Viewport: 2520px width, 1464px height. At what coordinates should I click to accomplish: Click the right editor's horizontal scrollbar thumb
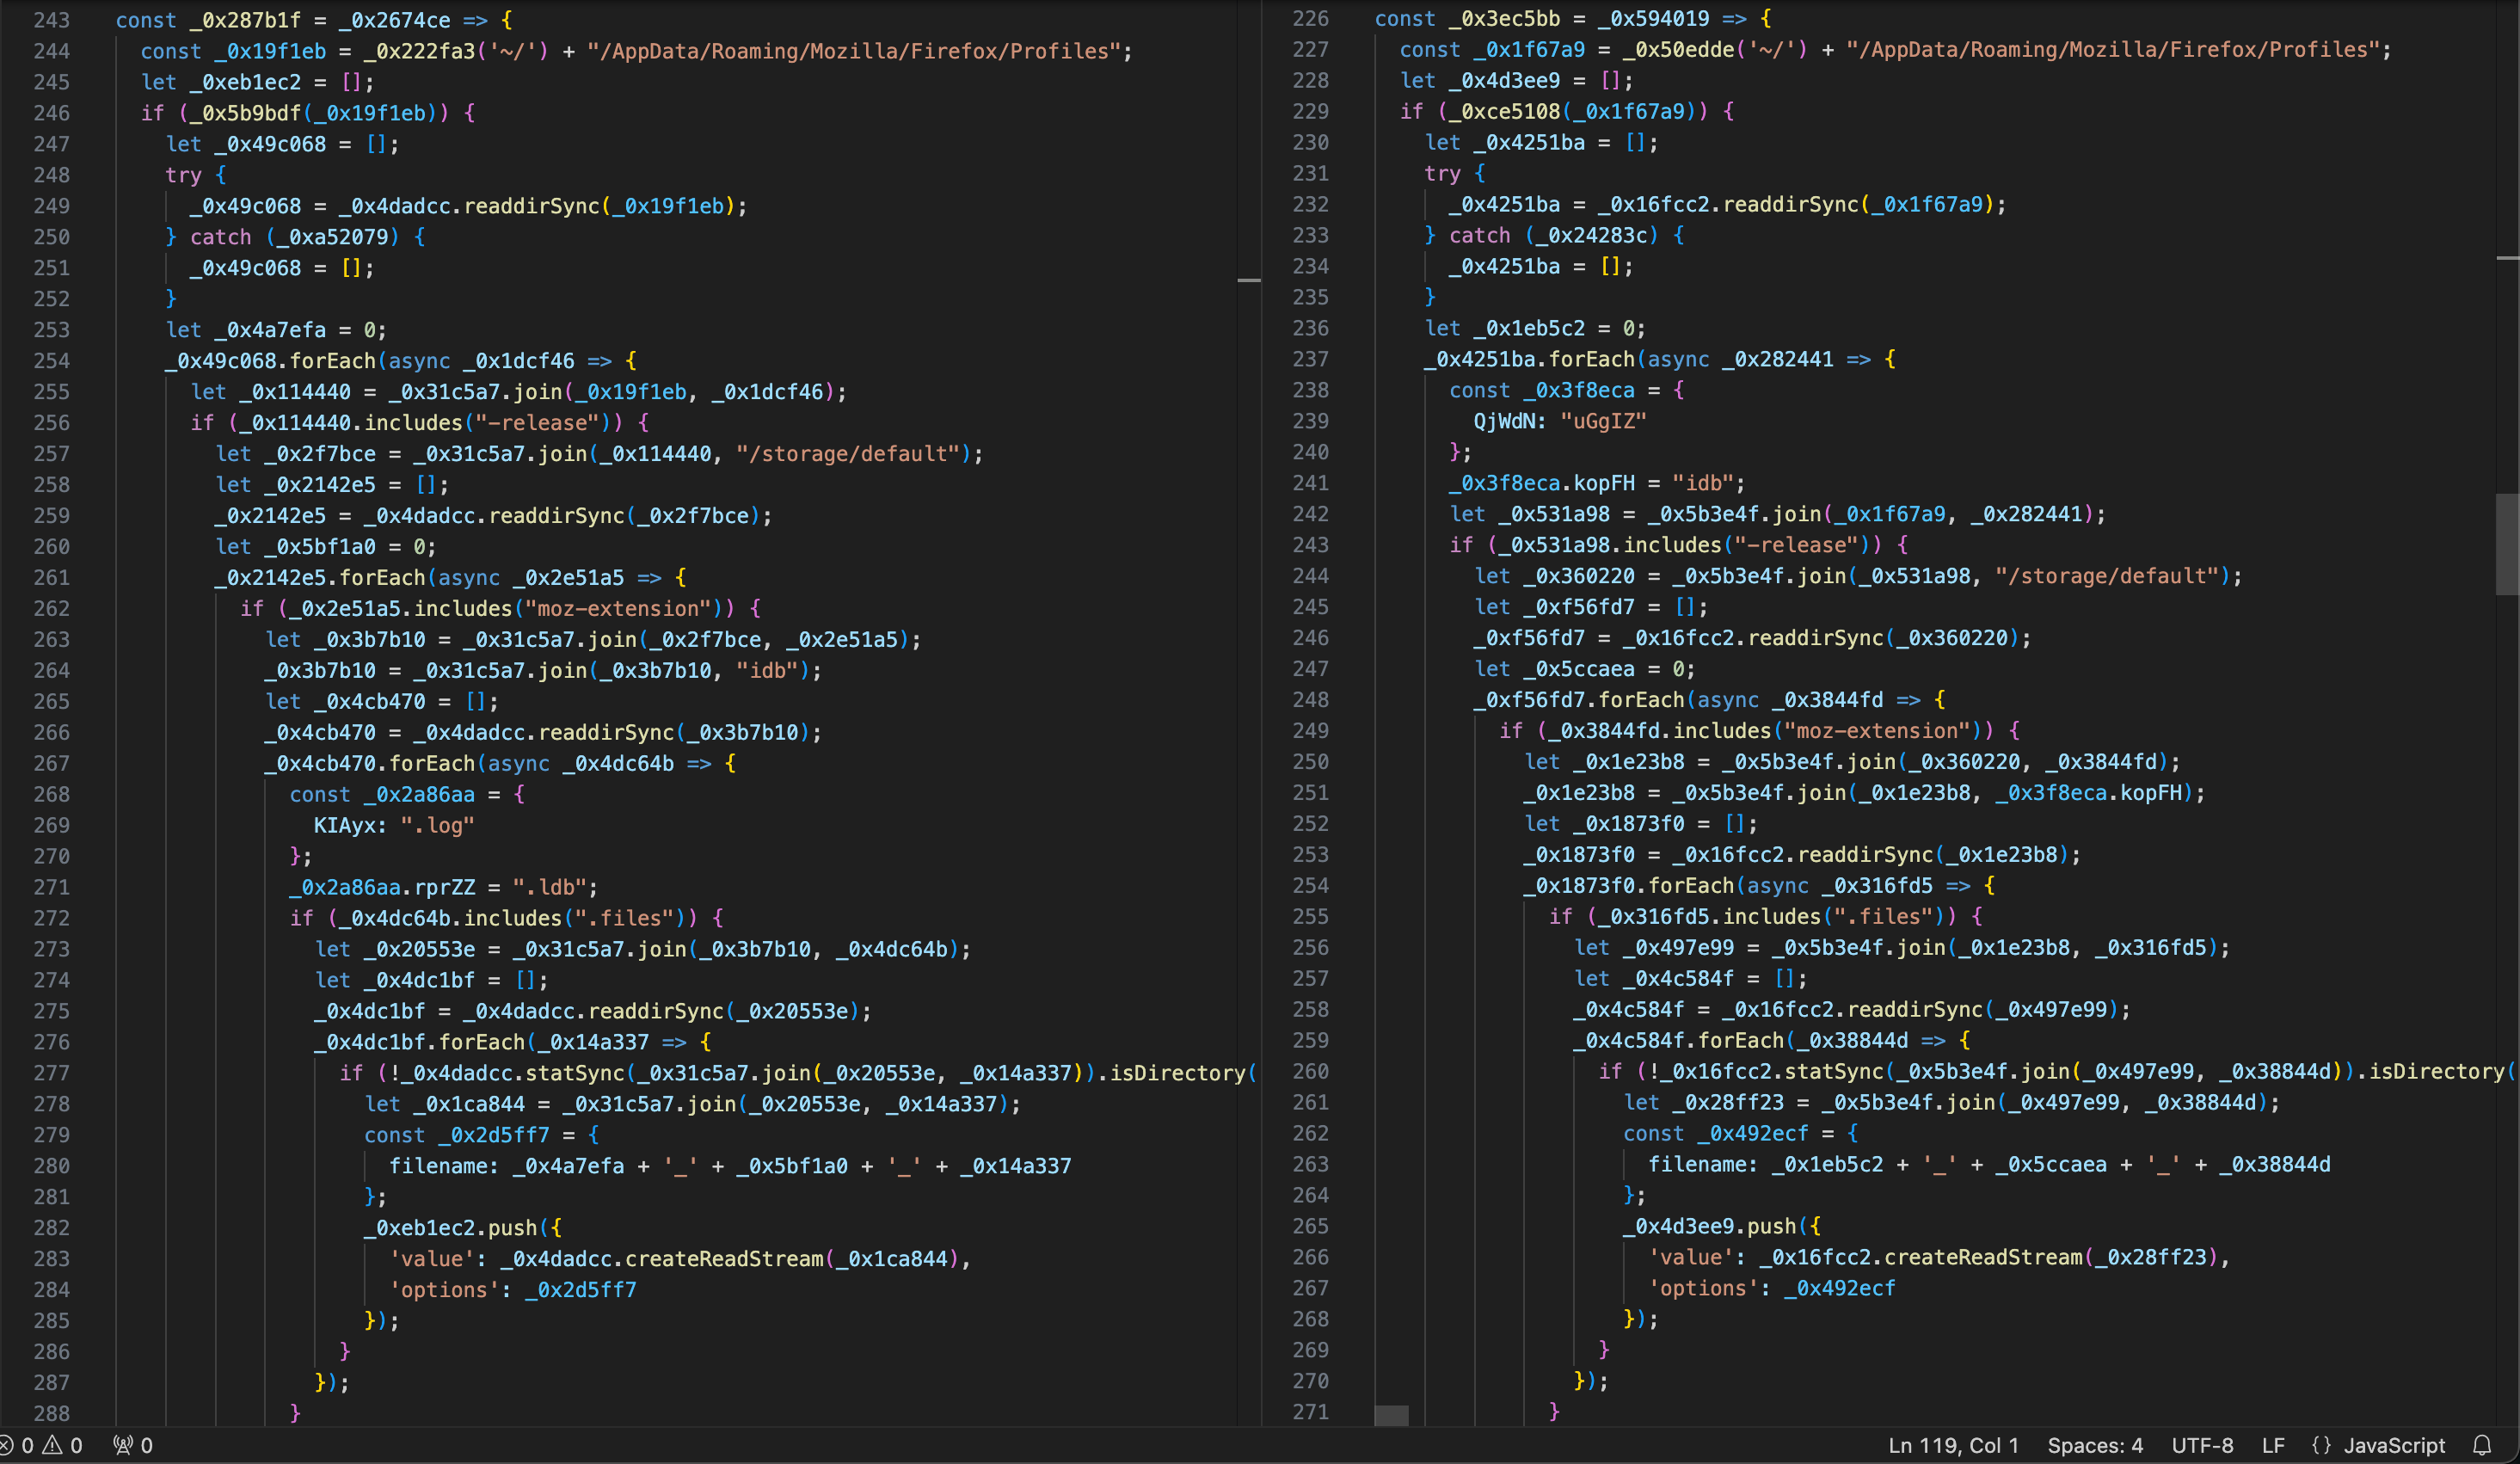pyautogui.click(x=1391, y=1415)
